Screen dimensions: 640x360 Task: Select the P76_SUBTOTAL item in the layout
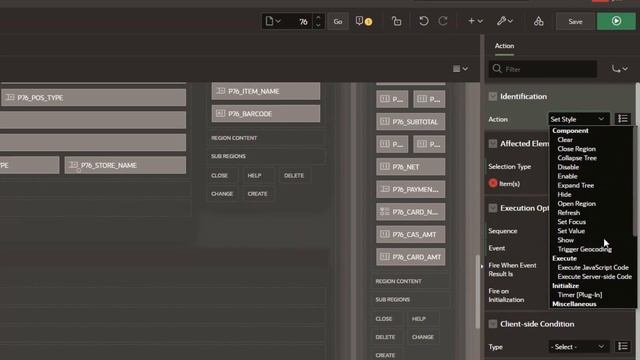[410, 122]
